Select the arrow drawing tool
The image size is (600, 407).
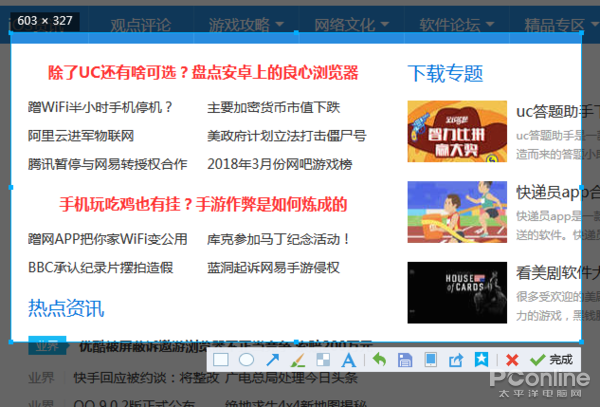click(x=272, y=360)
